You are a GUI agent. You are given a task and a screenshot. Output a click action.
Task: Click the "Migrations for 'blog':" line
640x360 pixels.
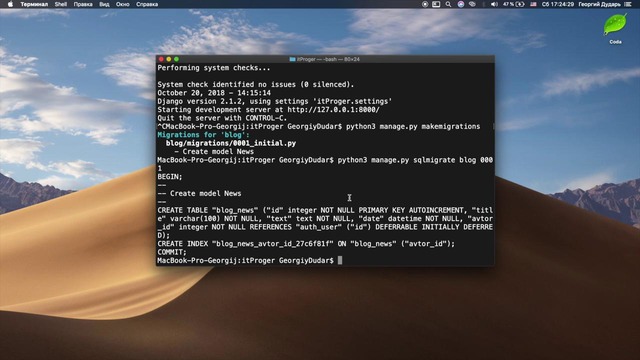(203, 135)
